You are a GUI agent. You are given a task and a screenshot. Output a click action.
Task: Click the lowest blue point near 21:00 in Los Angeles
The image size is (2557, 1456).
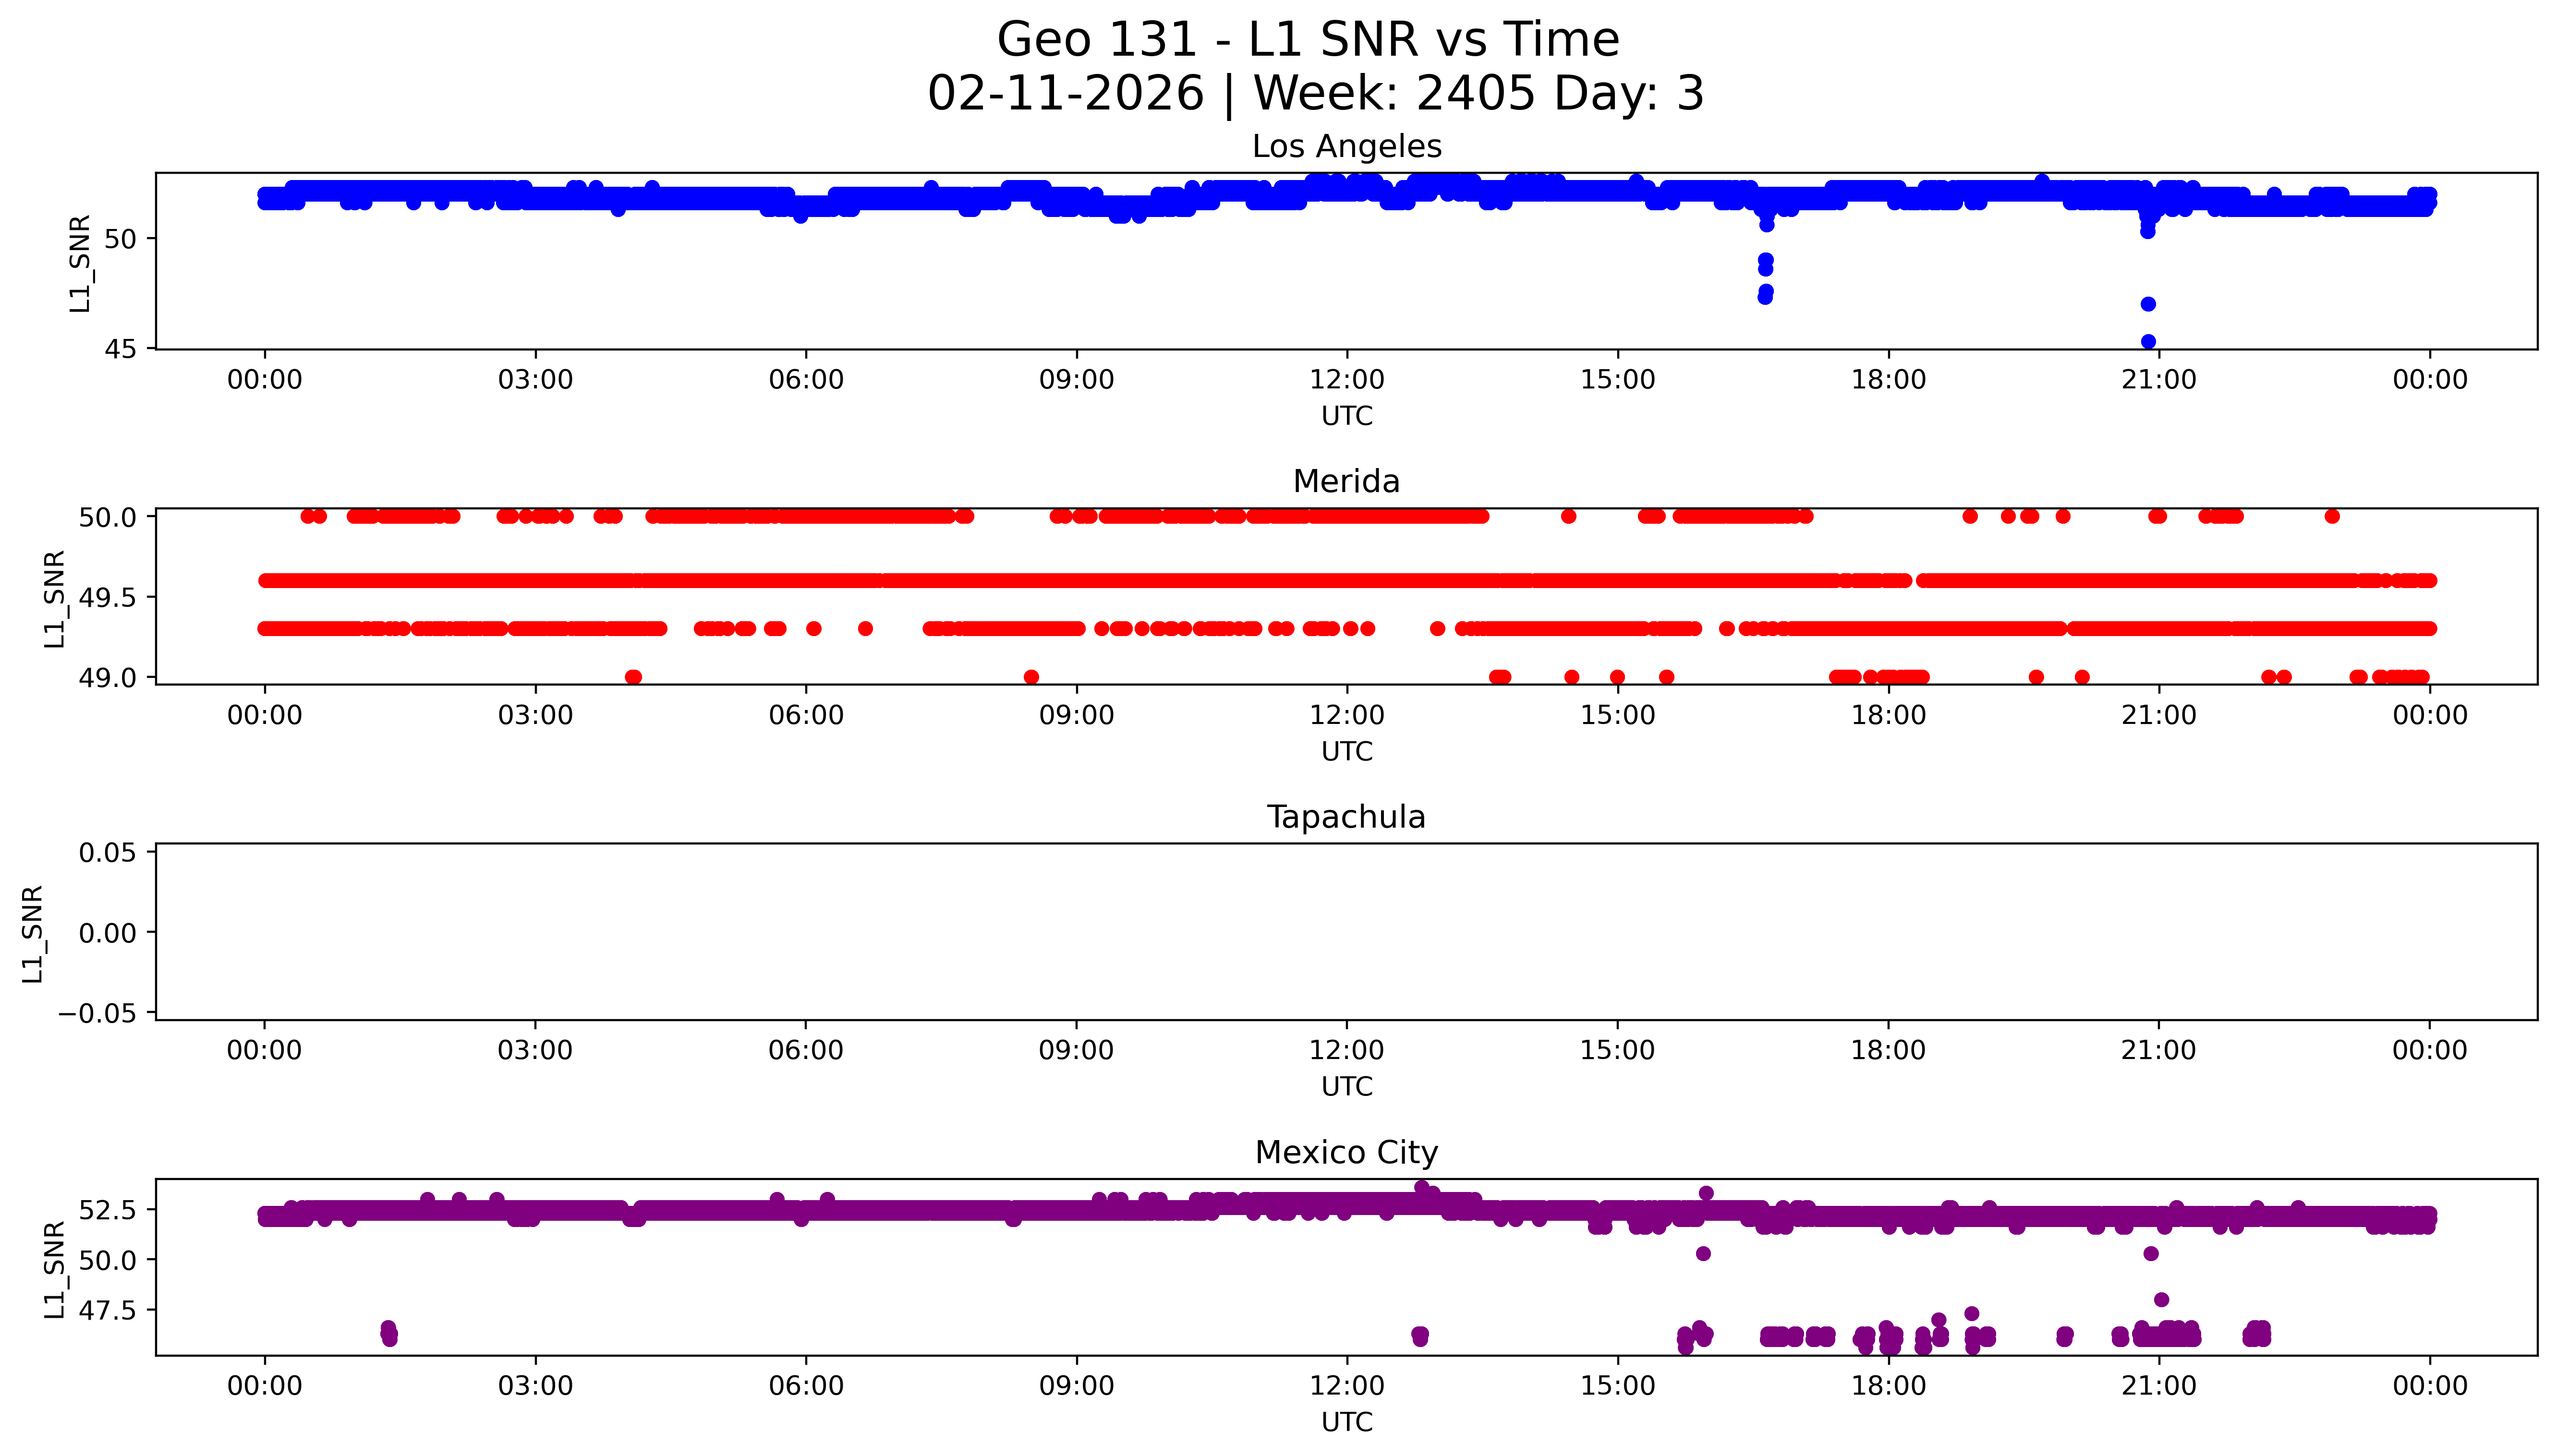2148,342
